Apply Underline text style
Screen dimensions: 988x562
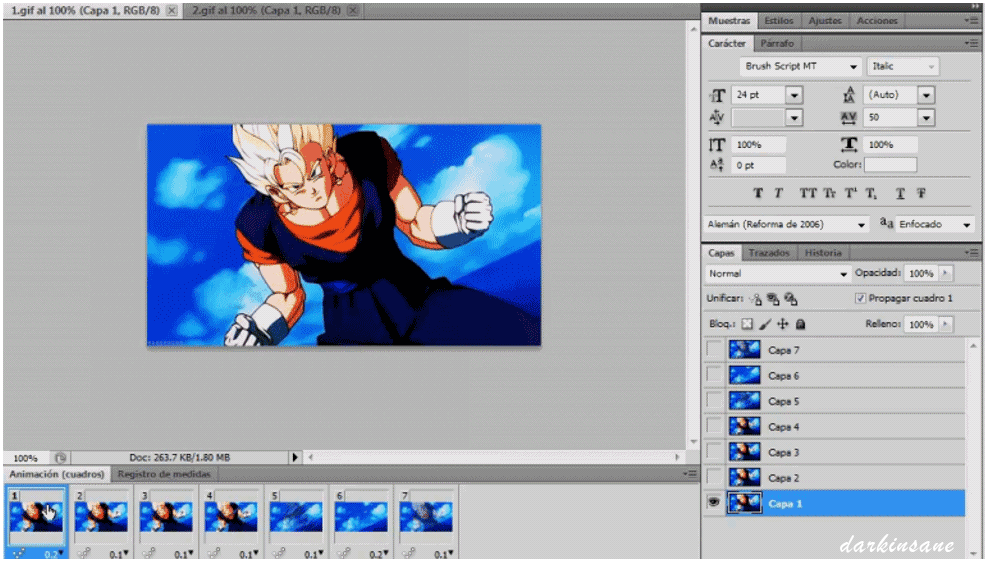point(900,193)
